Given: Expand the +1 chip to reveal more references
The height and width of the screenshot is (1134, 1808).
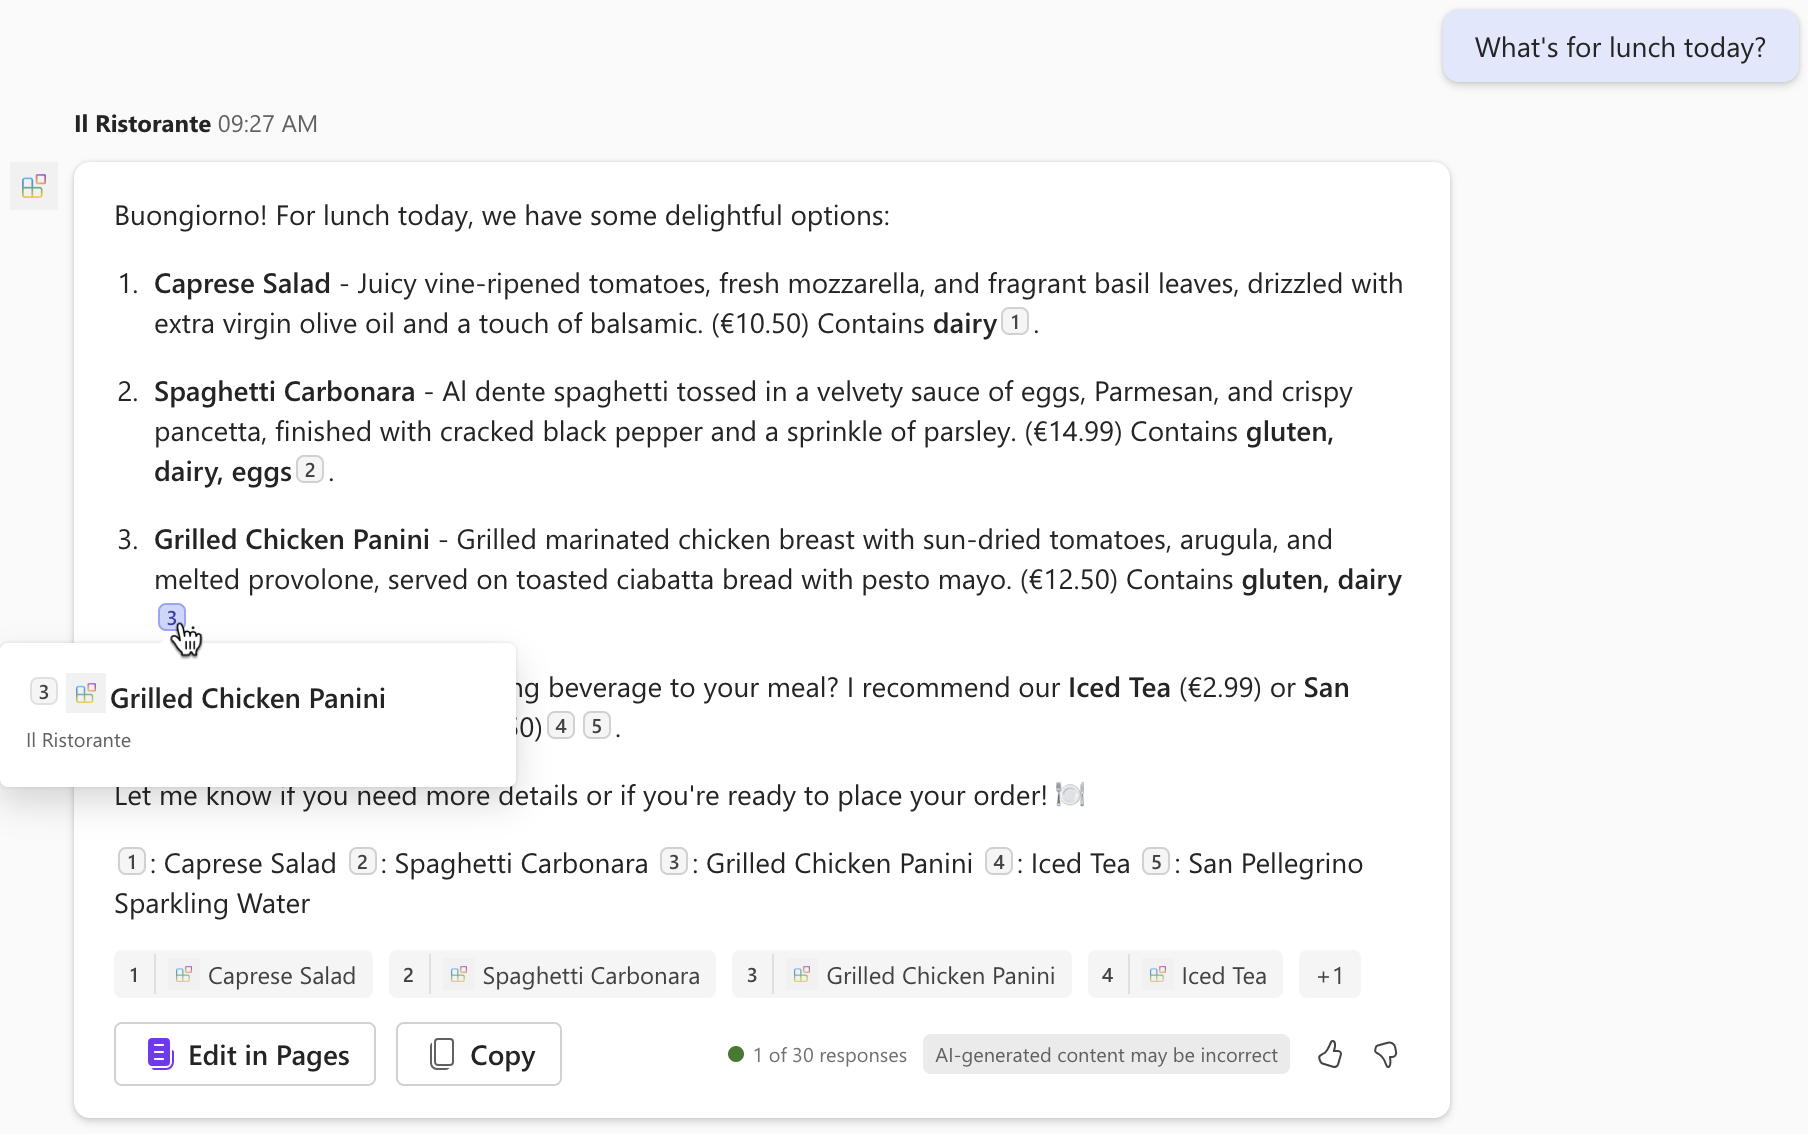Looking at the screenshot, I should pos(1329,974).
